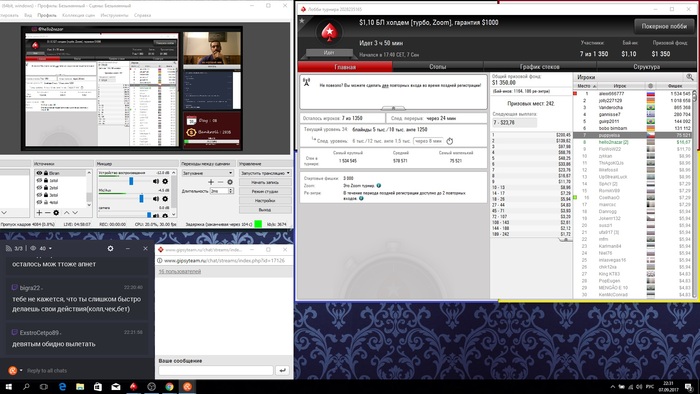Add a new source with plus icon
This screenshot has height=394, width=700.
(39, 213)
